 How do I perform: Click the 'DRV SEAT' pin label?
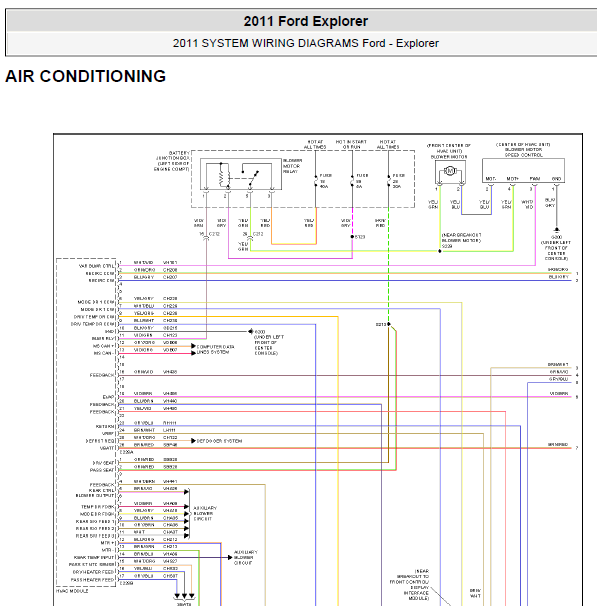coord(103,463)
